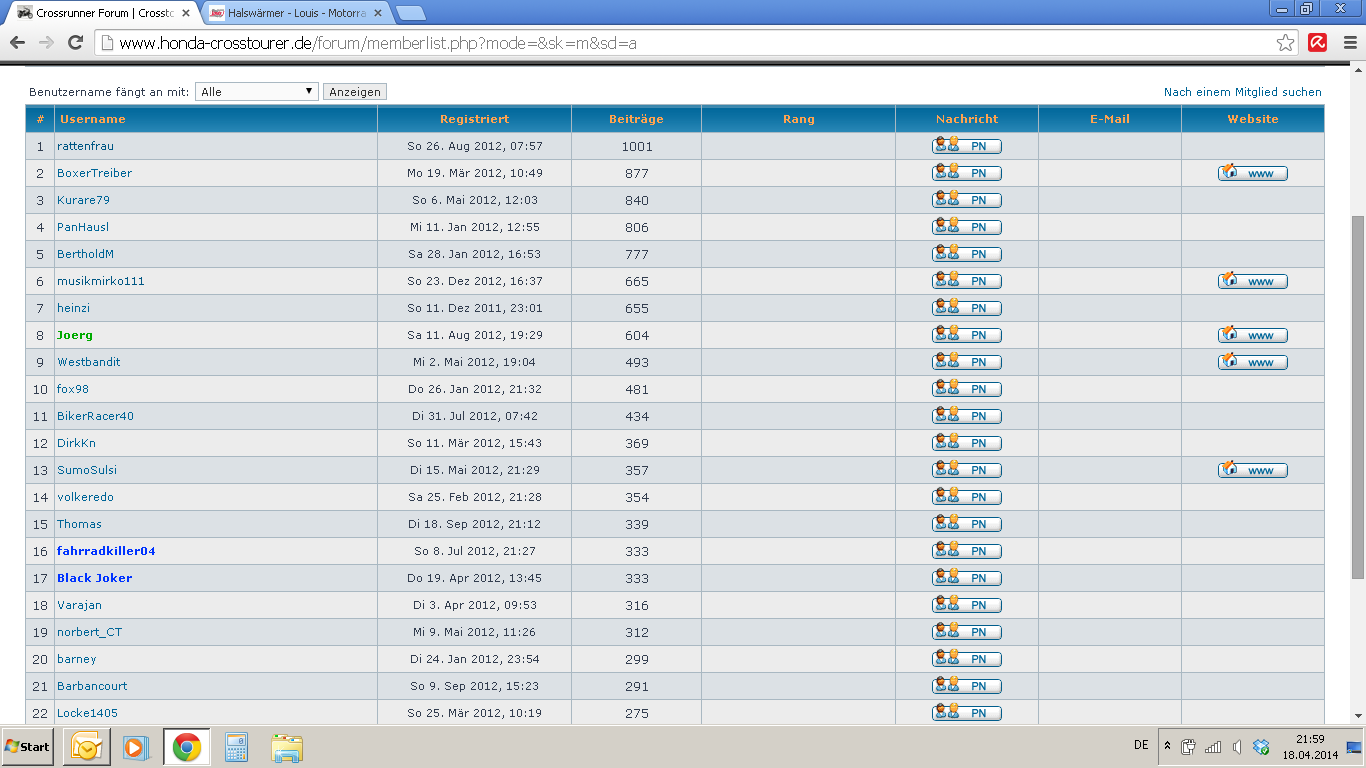Switch to the Halswärmer - Louis tab
The height and width of the screenshot is (768, 1366).
pos(294,14)
